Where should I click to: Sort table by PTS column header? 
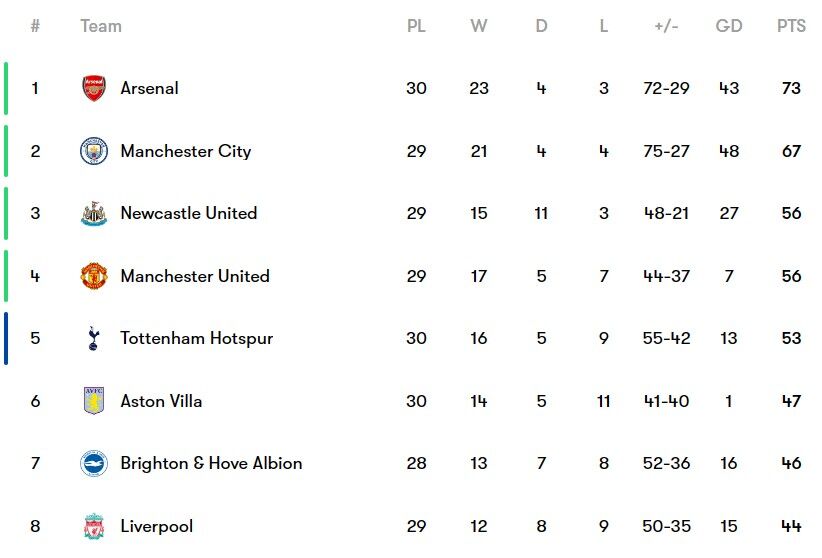[791, 26]
